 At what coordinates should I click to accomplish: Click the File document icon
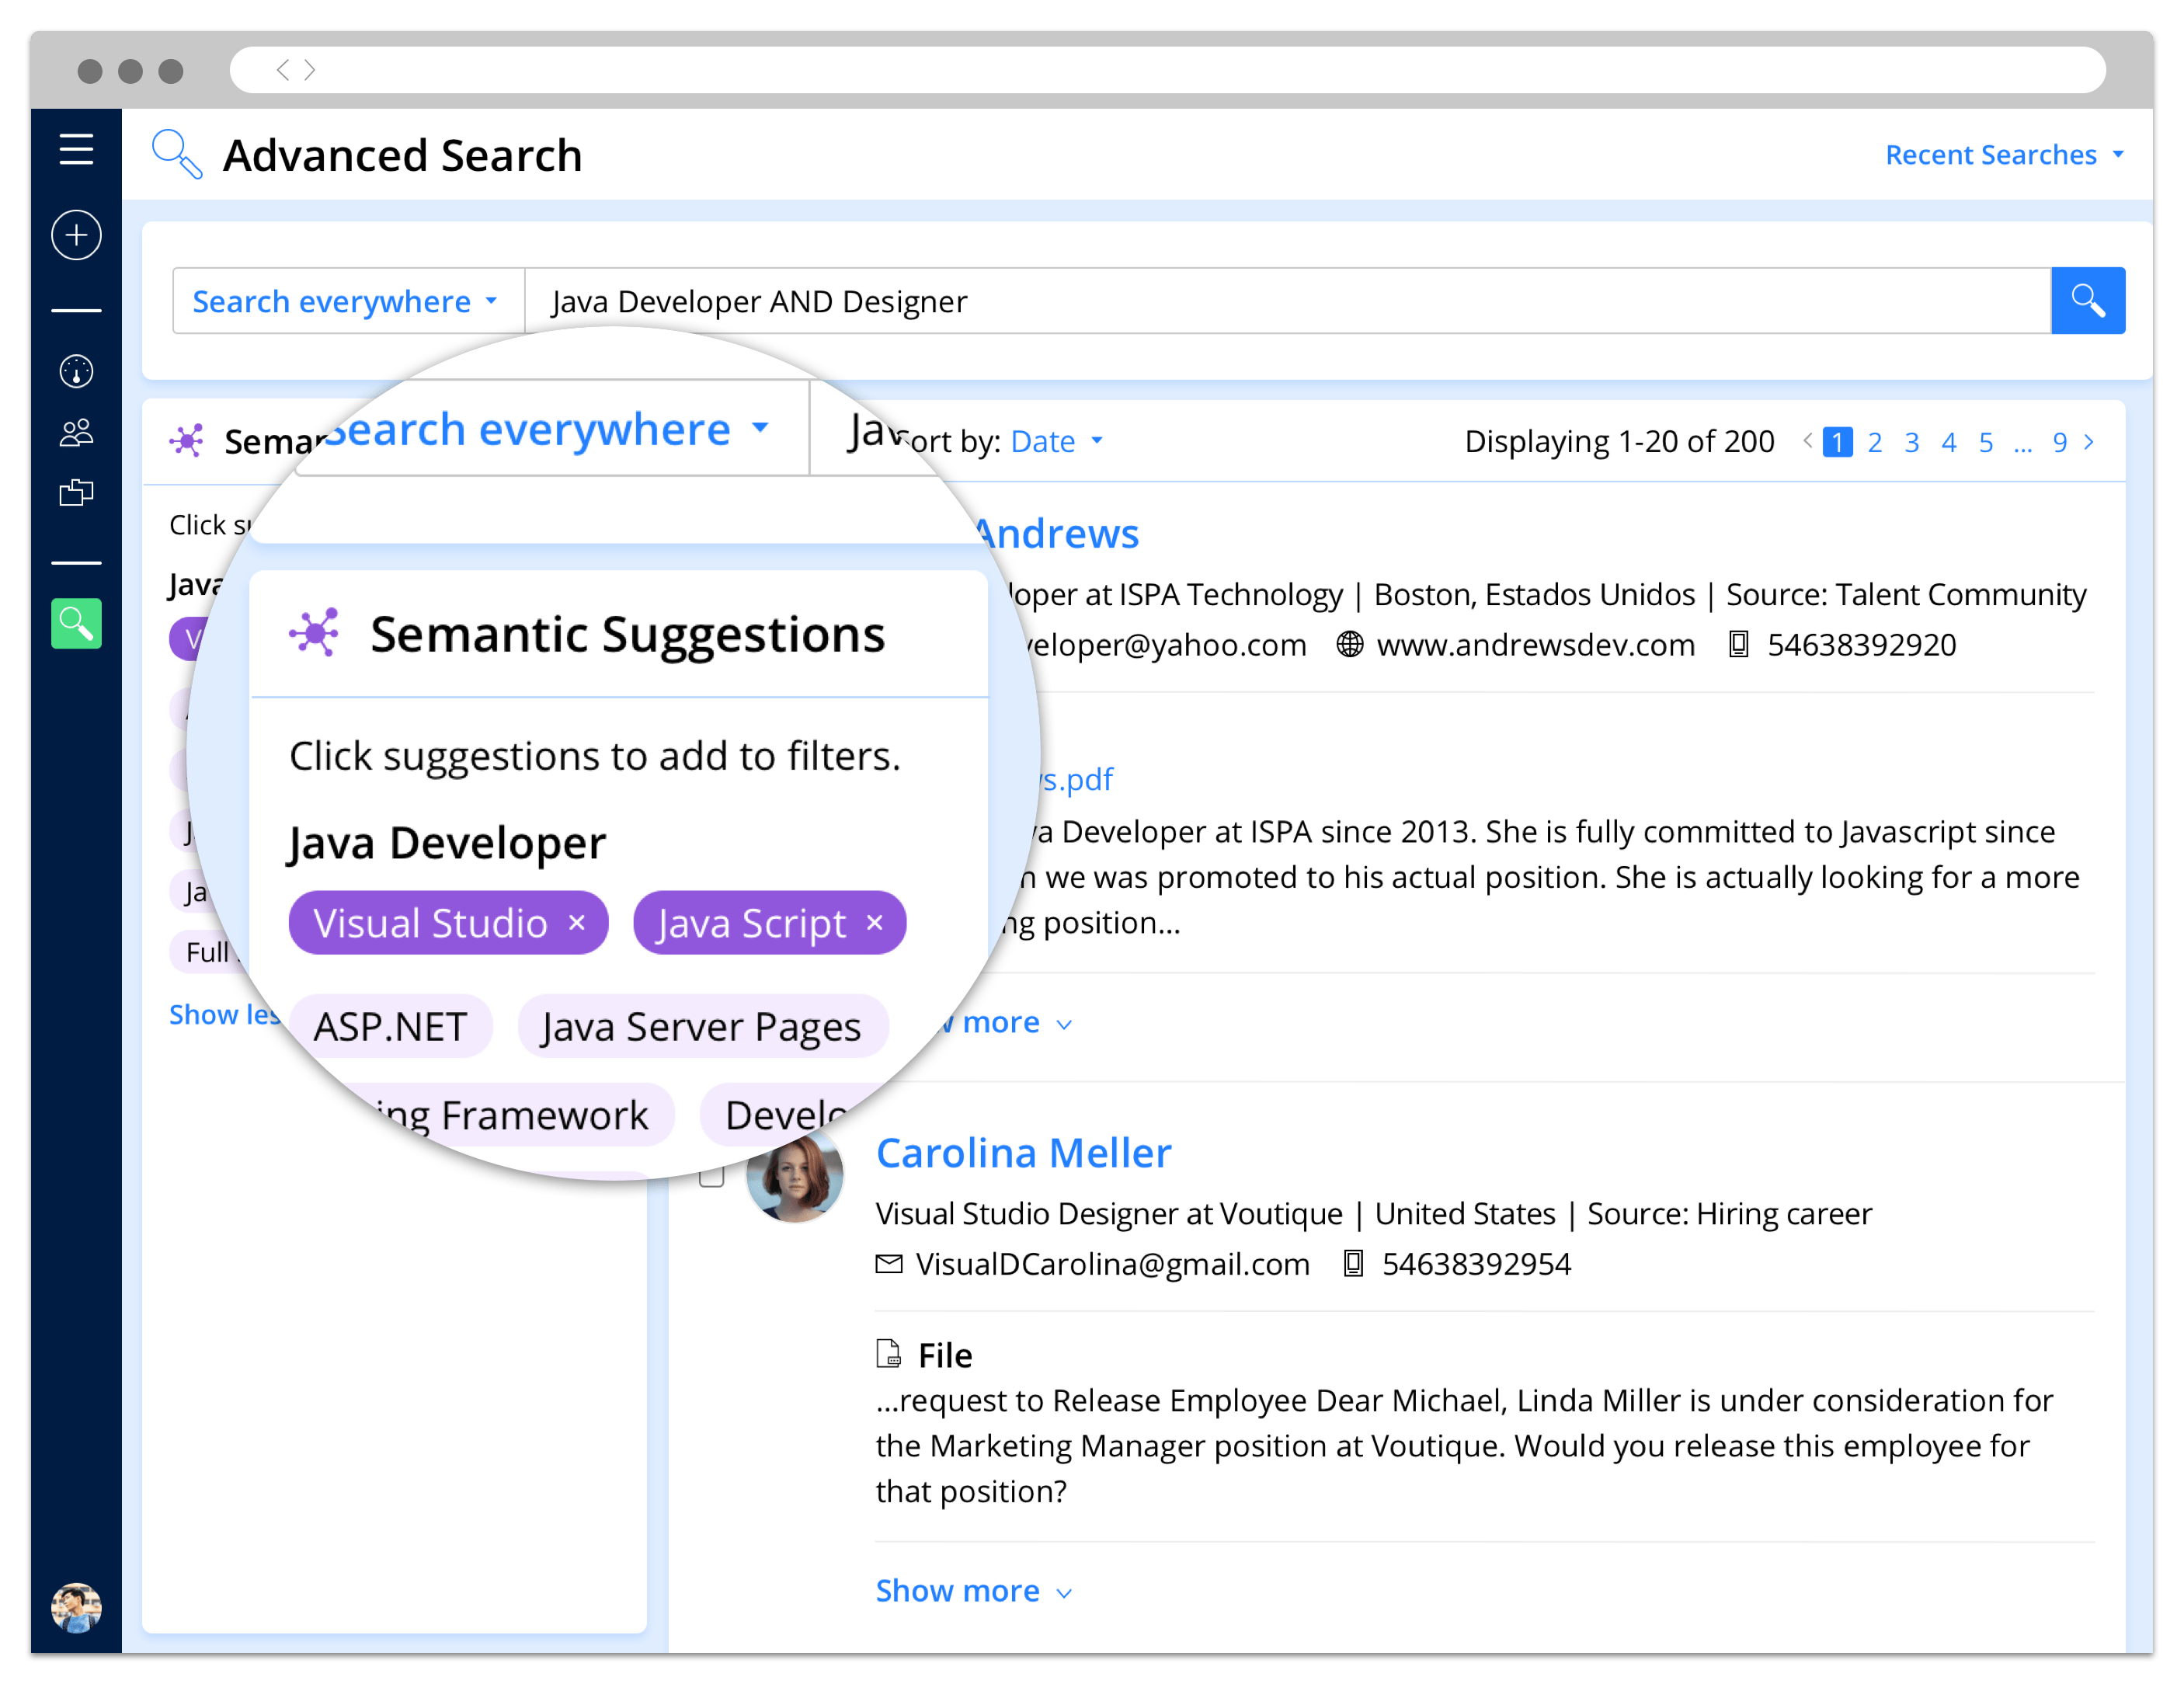pyautogui.click(x=888, y=1354)
